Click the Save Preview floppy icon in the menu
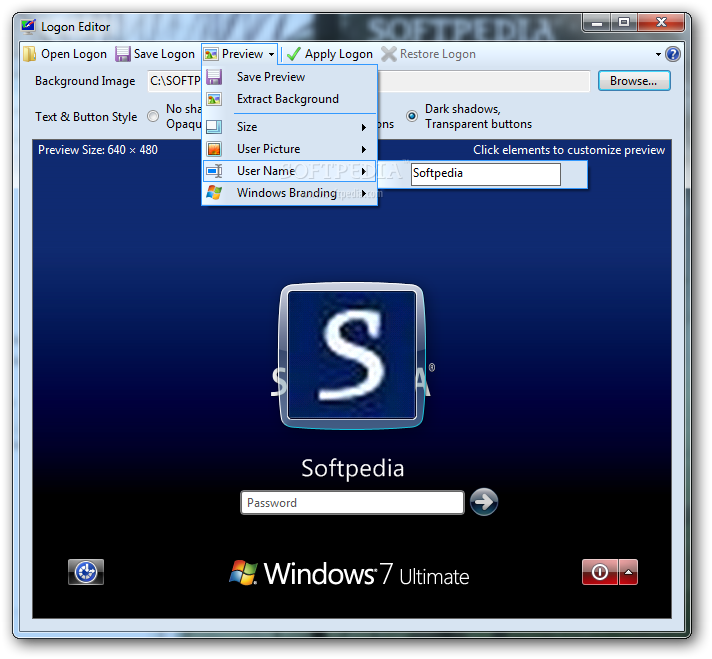Viewport: 712px width, 659px height. 214,77
